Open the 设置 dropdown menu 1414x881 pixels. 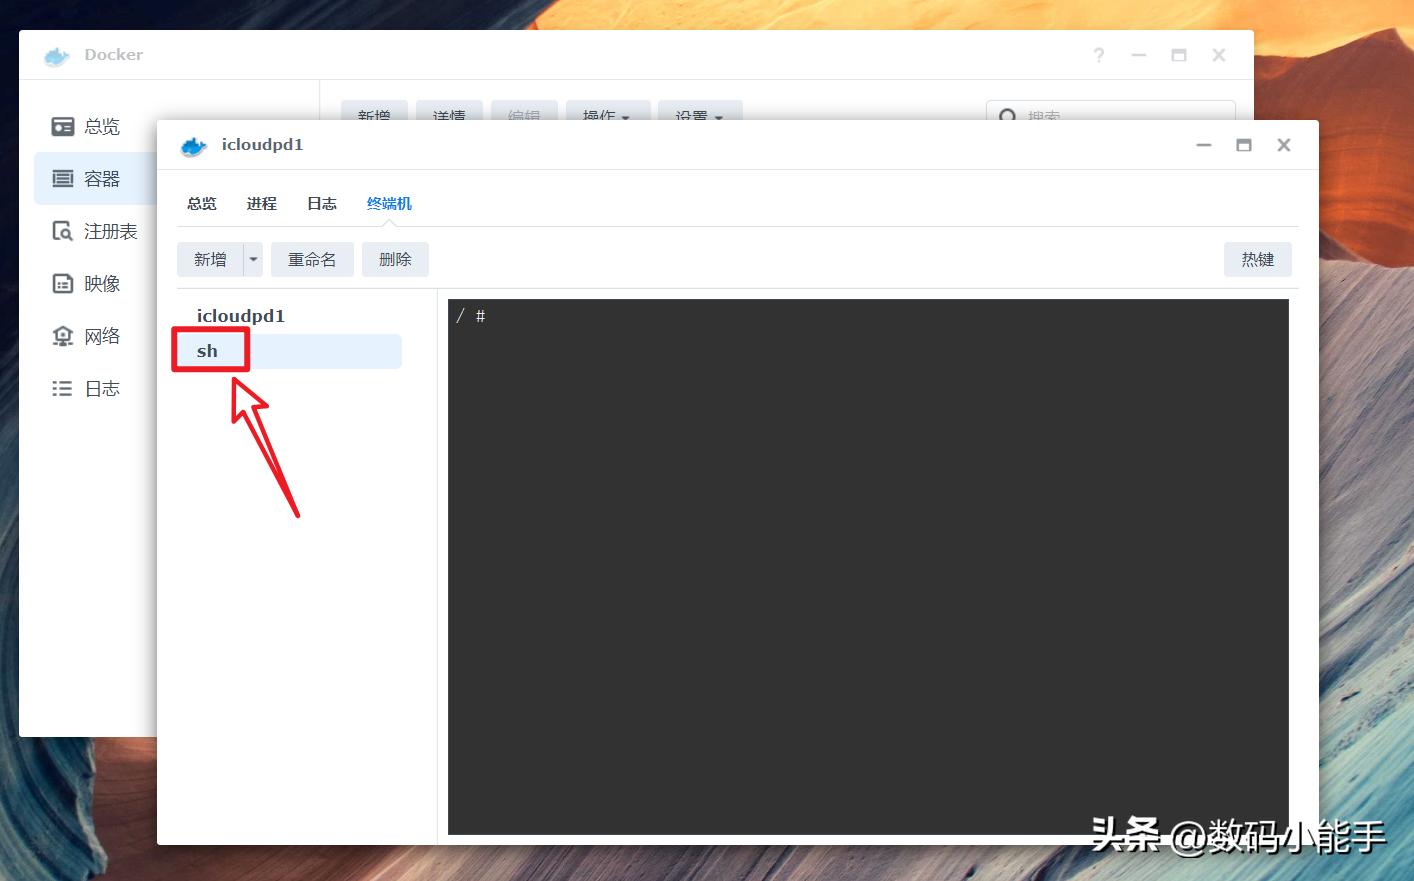pyautogui.click(x=699, y=116)
